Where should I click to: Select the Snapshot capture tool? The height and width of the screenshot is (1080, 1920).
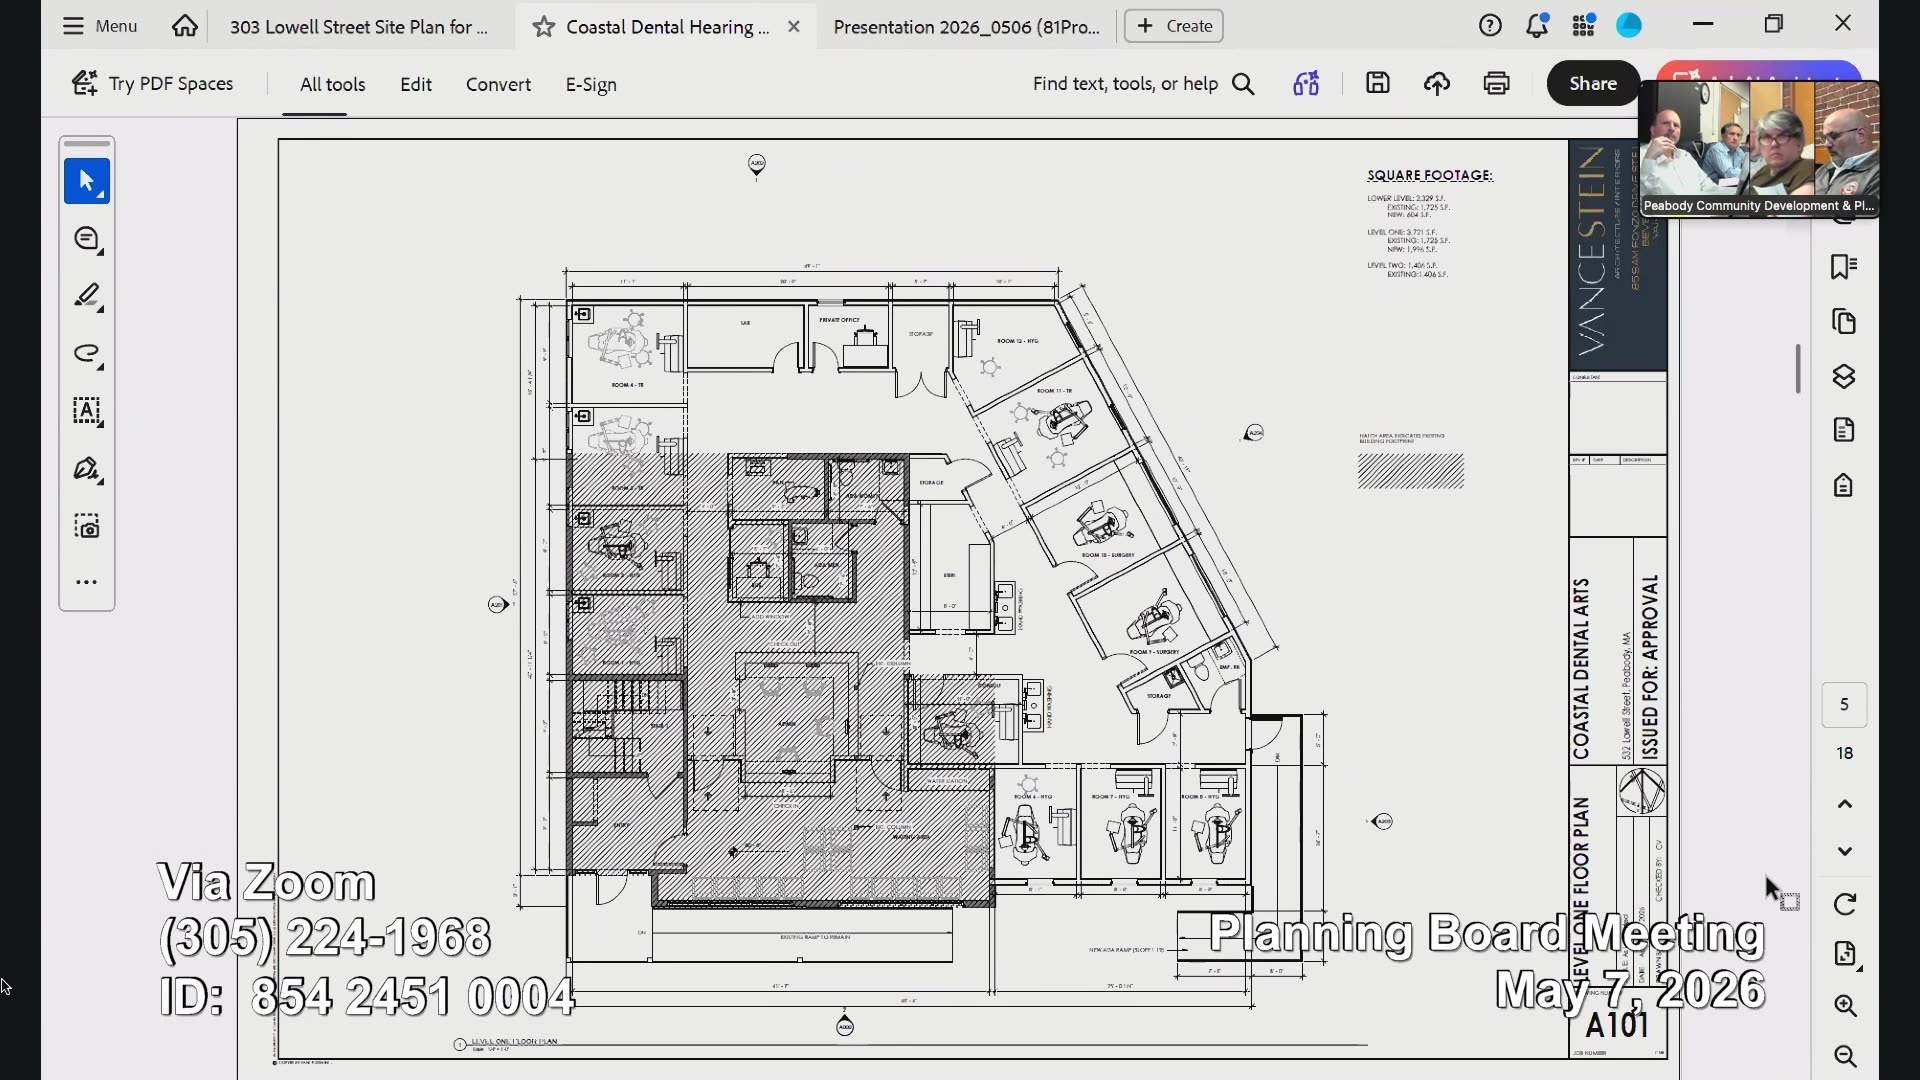[x=87, y=527]
